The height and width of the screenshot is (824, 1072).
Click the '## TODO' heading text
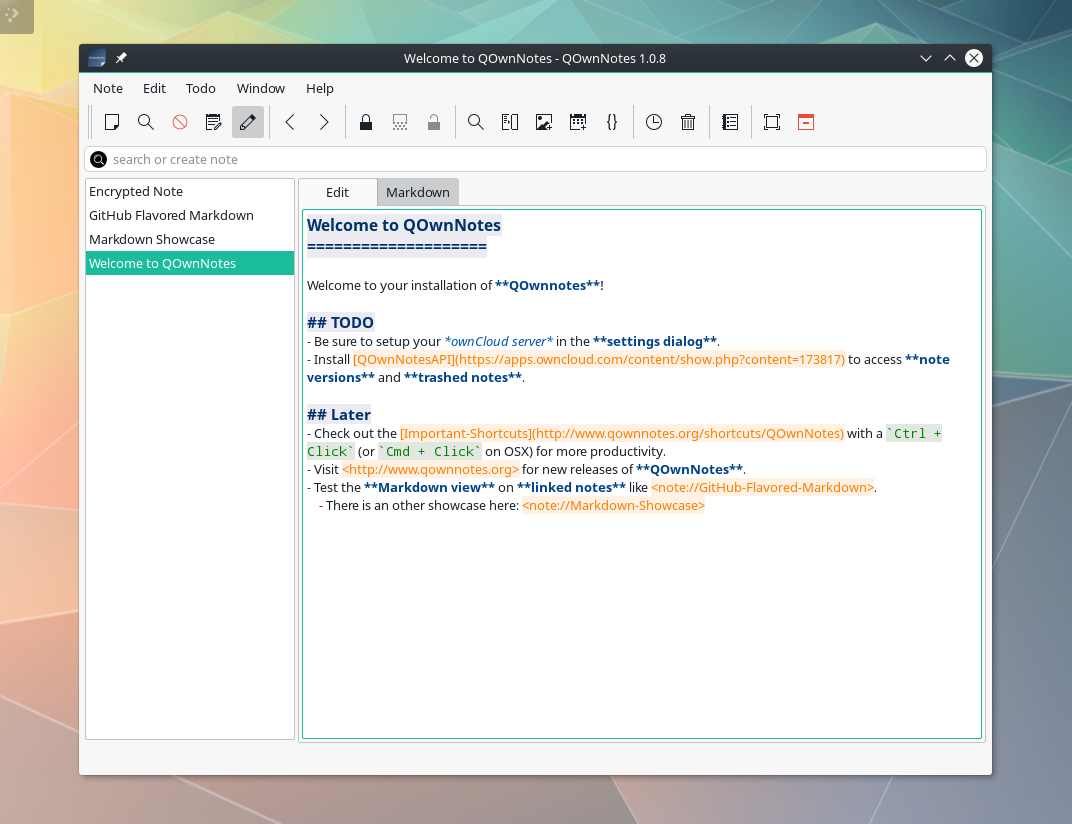[x=340, y=322]
